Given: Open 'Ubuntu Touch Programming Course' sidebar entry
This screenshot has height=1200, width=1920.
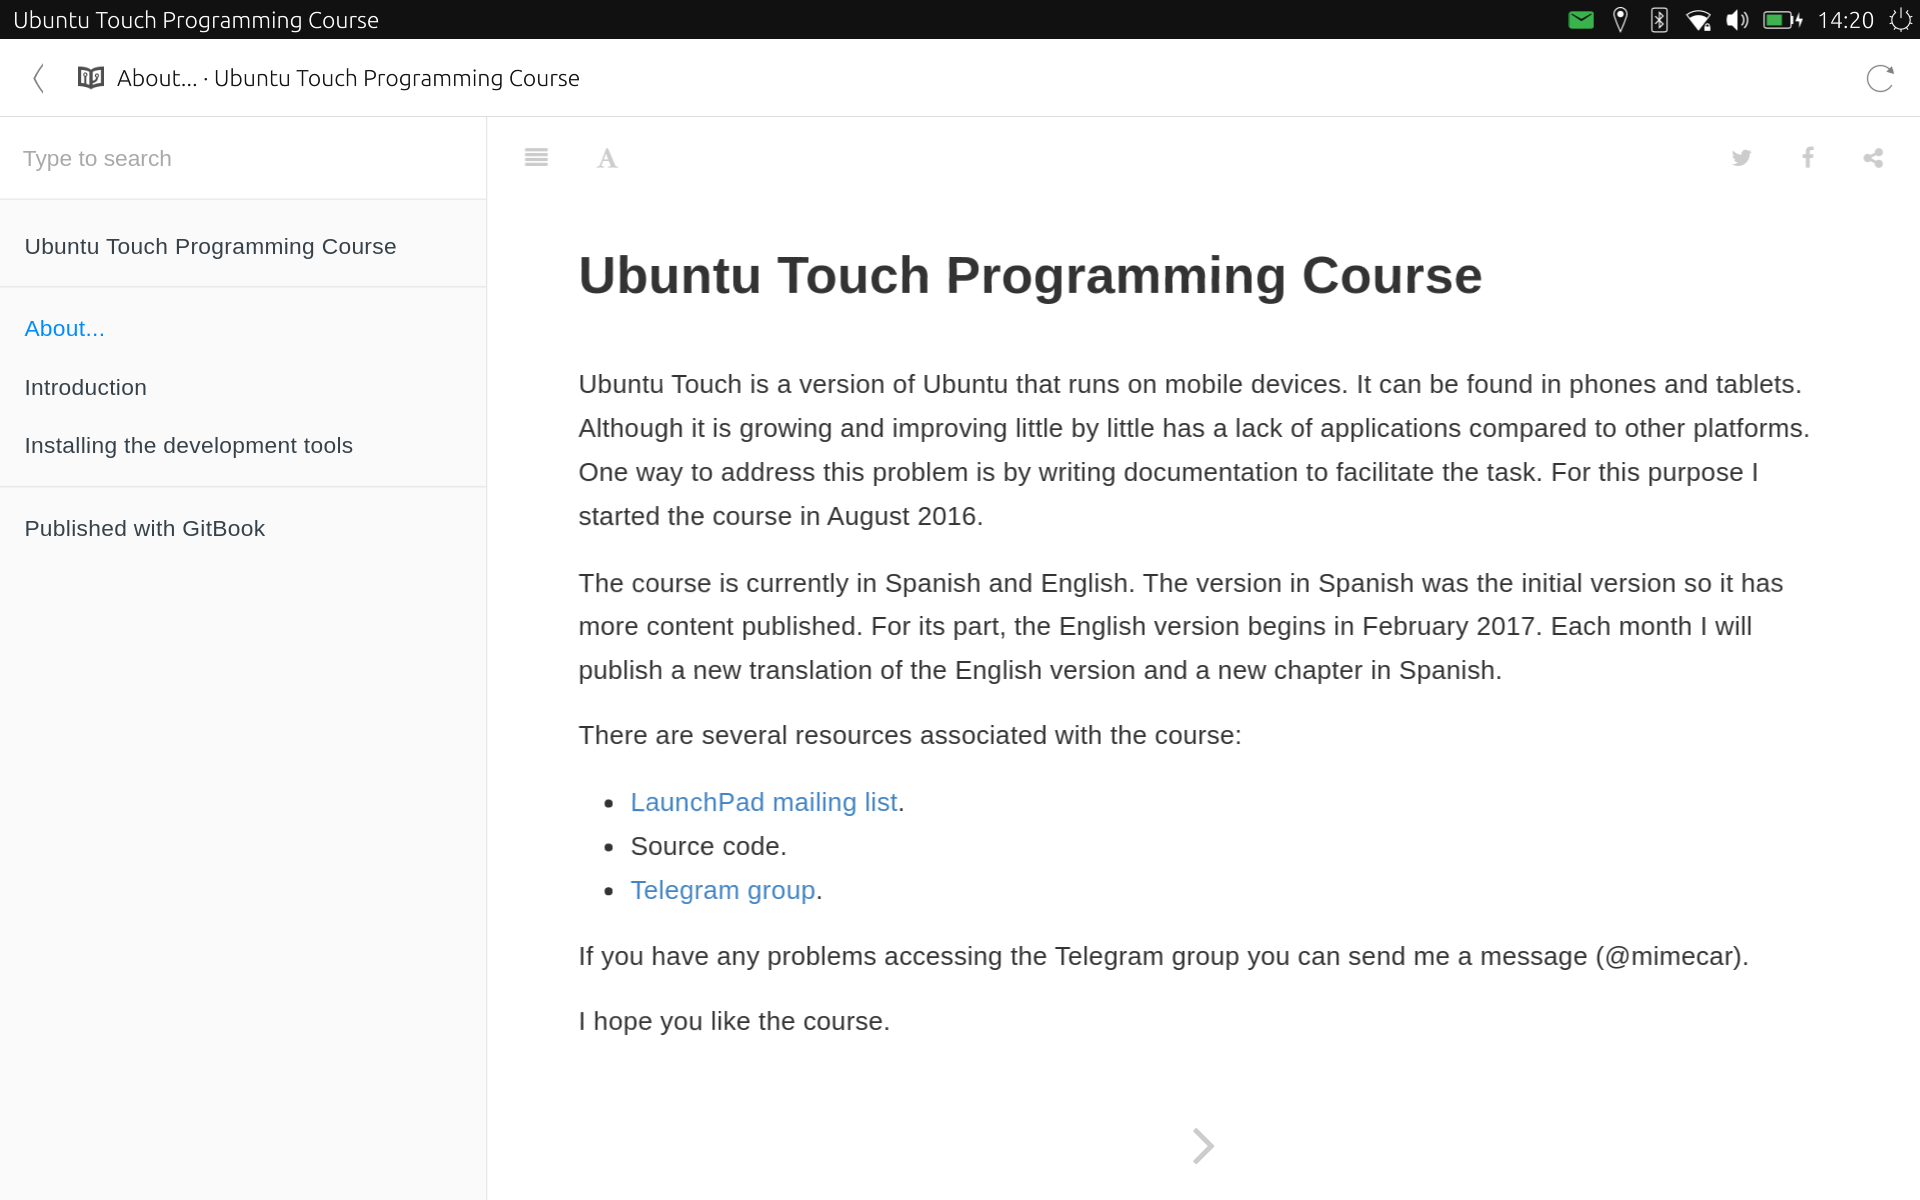Looking at the screenshot, I should 243,246.
